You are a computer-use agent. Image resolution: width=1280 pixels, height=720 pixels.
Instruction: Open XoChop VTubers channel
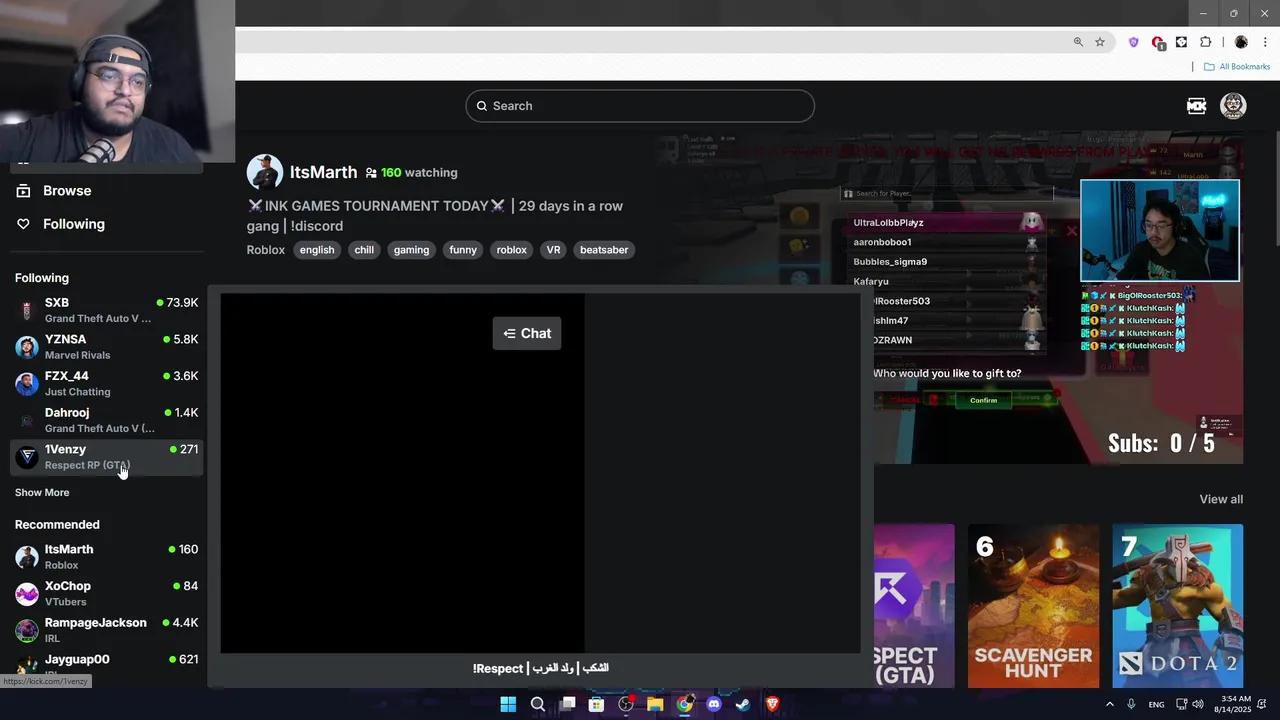(107, 593)
